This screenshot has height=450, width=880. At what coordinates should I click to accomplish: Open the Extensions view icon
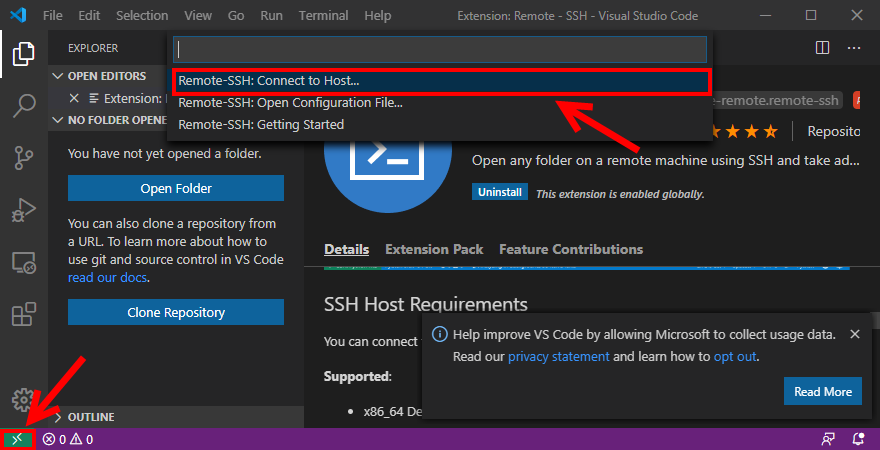pos(24,315)
